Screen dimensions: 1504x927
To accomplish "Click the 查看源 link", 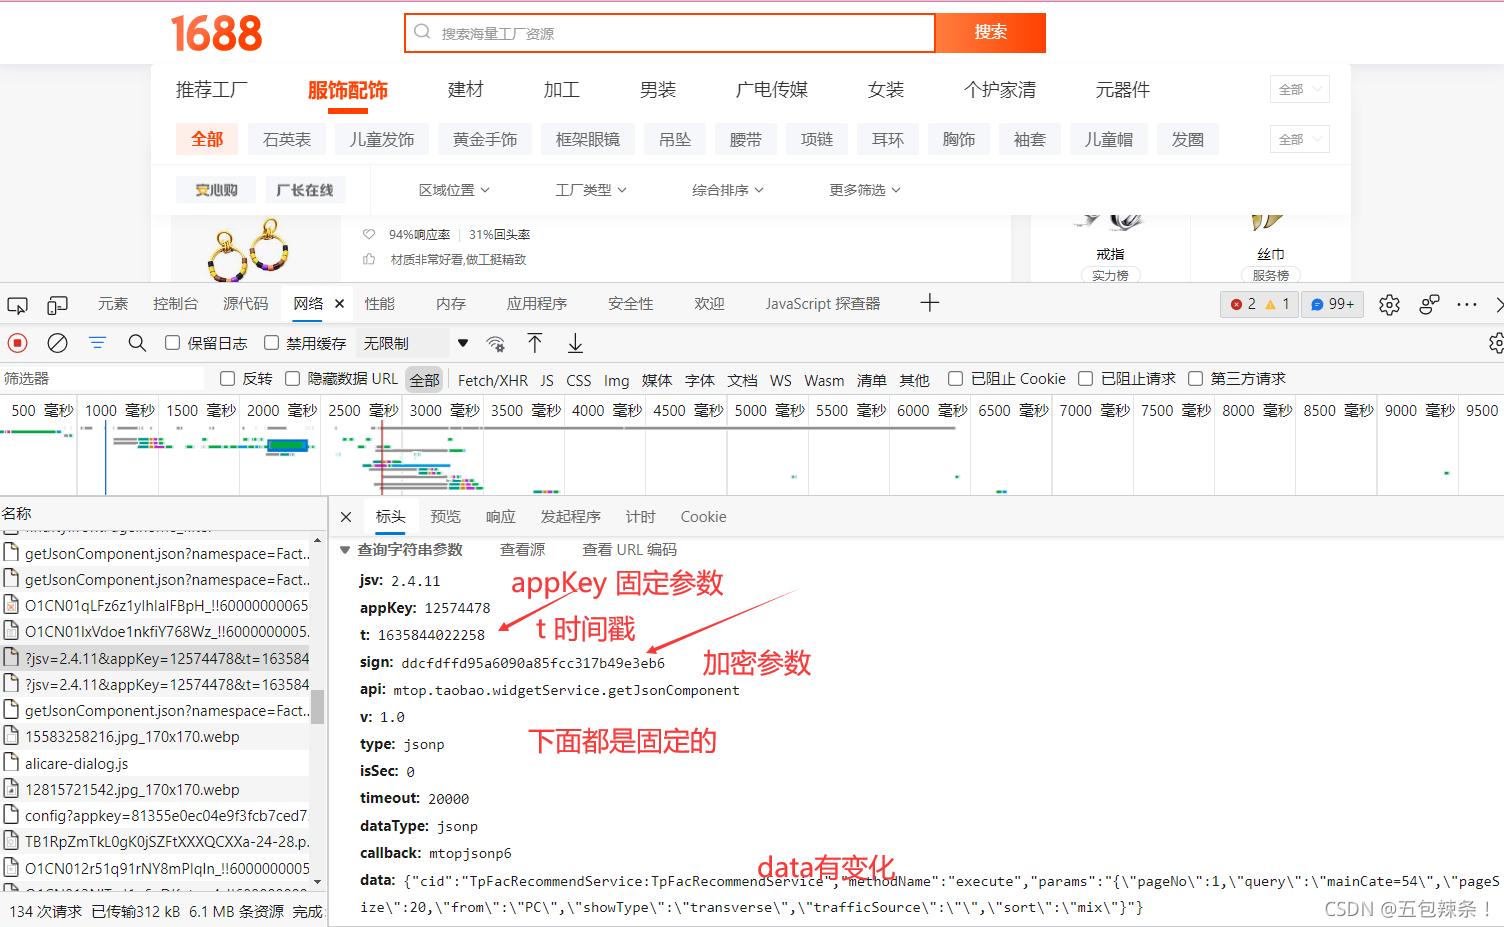I will pyautogui.click(x=522, y=549).
